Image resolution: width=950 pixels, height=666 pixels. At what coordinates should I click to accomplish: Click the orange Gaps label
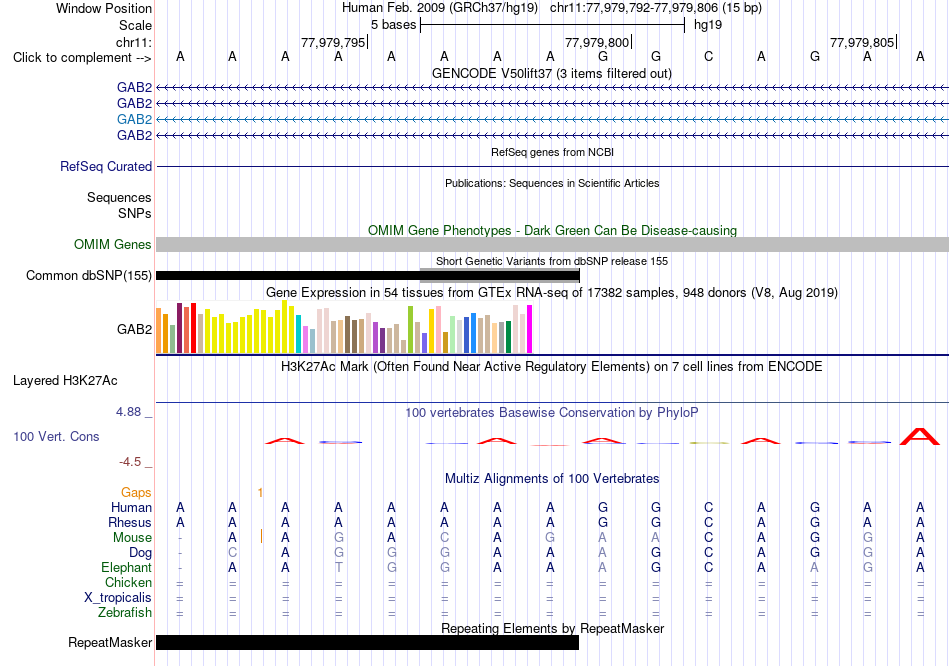tap(136, 493)
